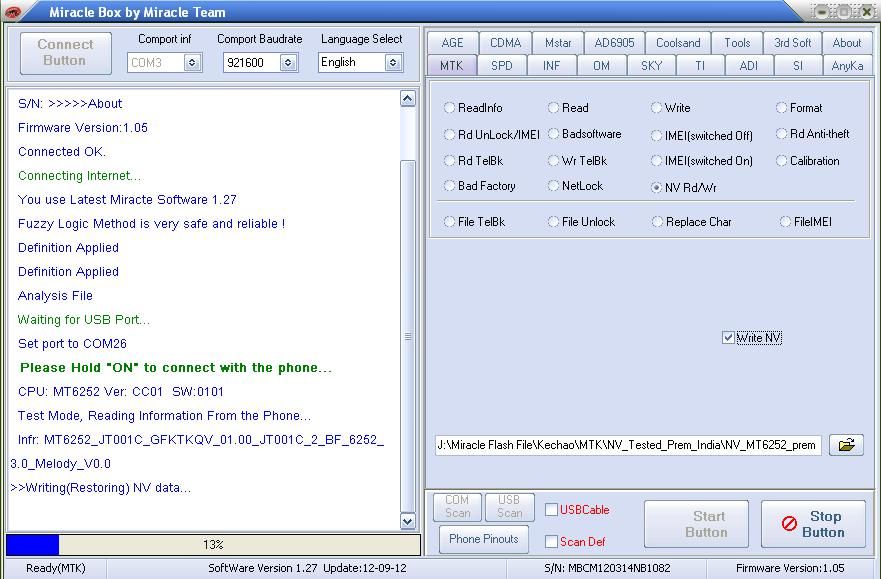Viewport: 881px width, 579px height.
Task: Click the COM Scan button
Action: pyautogui.click(x=457, y=507)
